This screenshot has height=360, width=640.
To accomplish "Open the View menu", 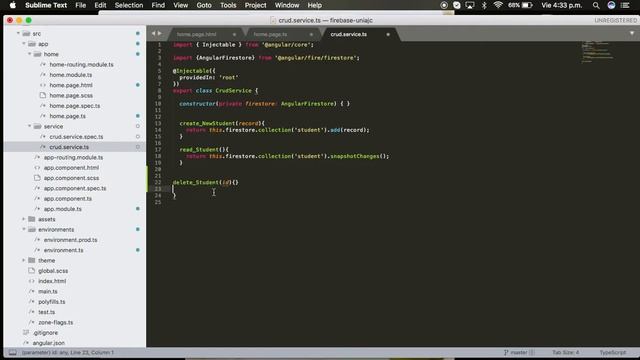I will click(x=180, y=5).
